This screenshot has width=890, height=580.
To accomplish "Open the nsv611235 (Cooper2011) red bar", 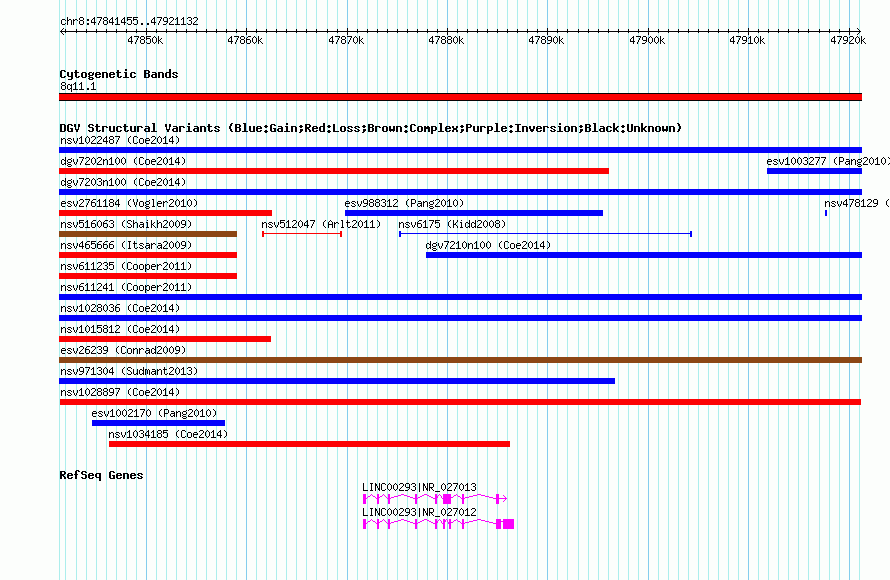I will 148,276.
